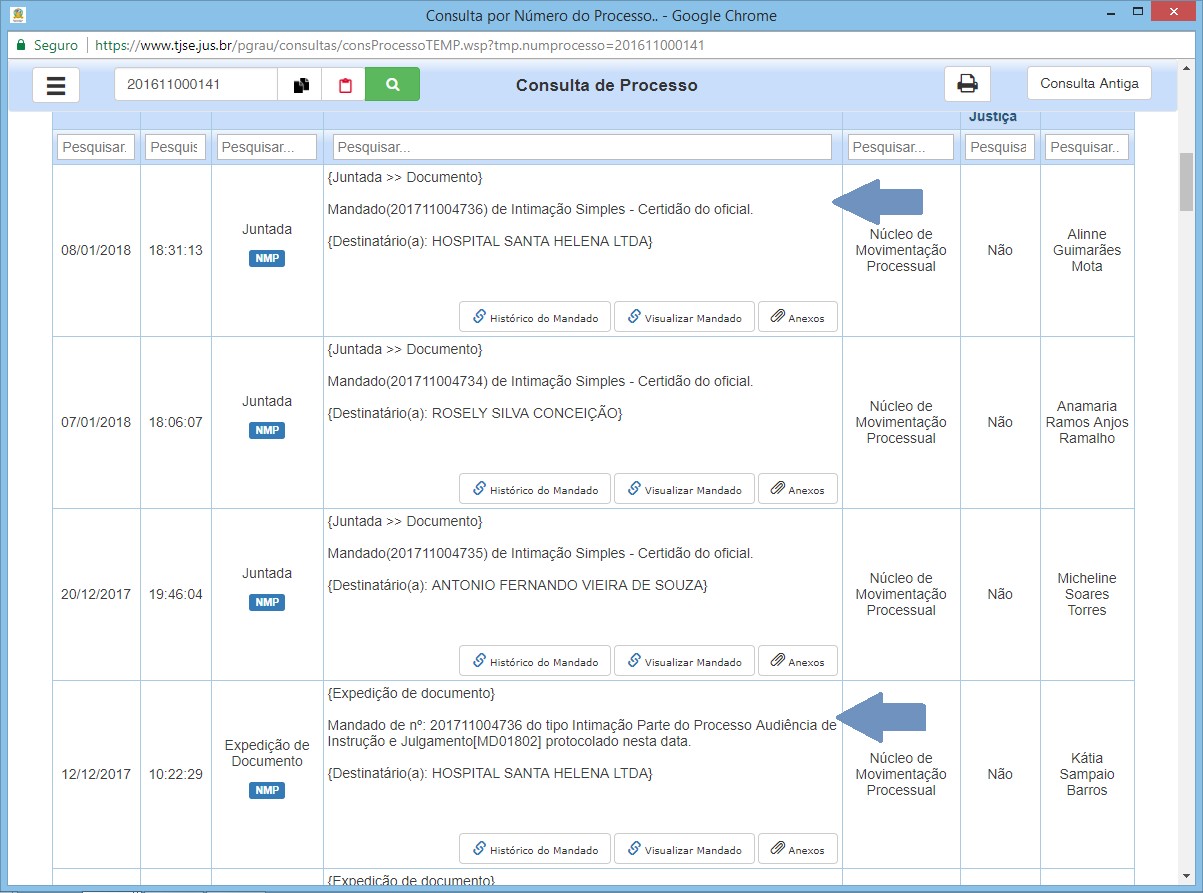Image resolution: width=1203 pixels, height=893 pixels.
Task: Open Histórico do Mandado for Hospital Santa Helena juntada
Action: tap(534, 317)
